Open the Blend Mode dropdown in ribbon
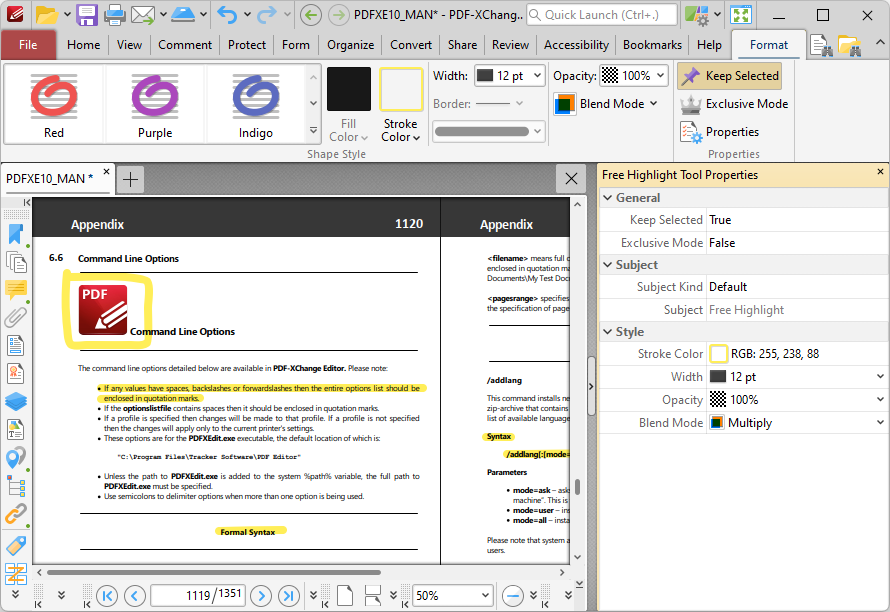 point(606,104)
